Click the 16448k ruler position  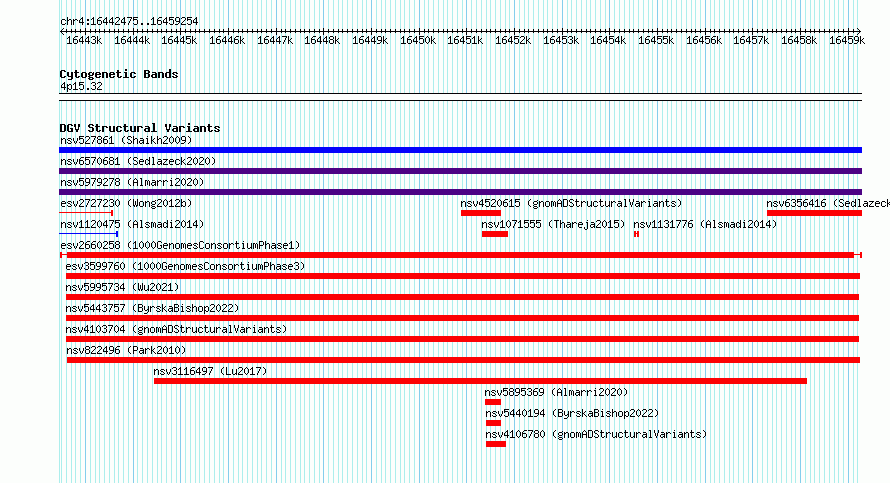tap(322, 40)
